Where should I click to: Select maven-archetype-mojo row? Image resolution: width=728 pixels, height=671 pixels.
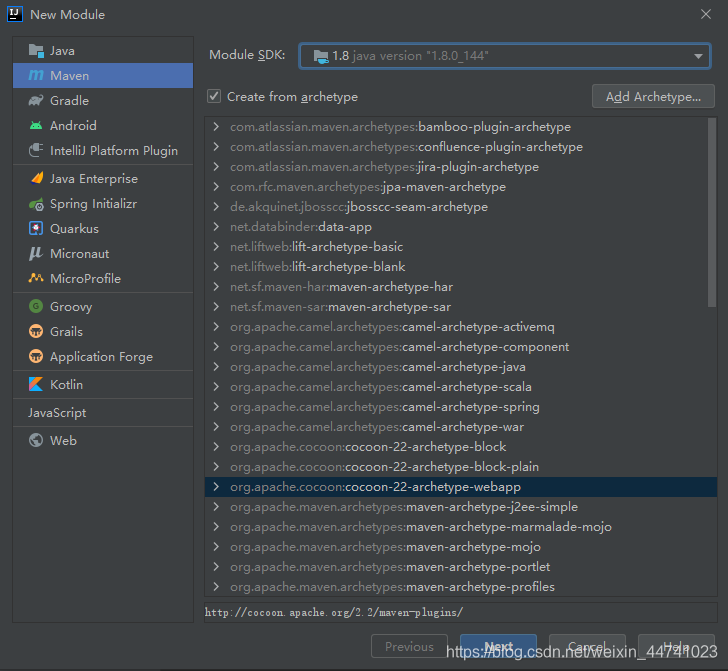[461, 546]
